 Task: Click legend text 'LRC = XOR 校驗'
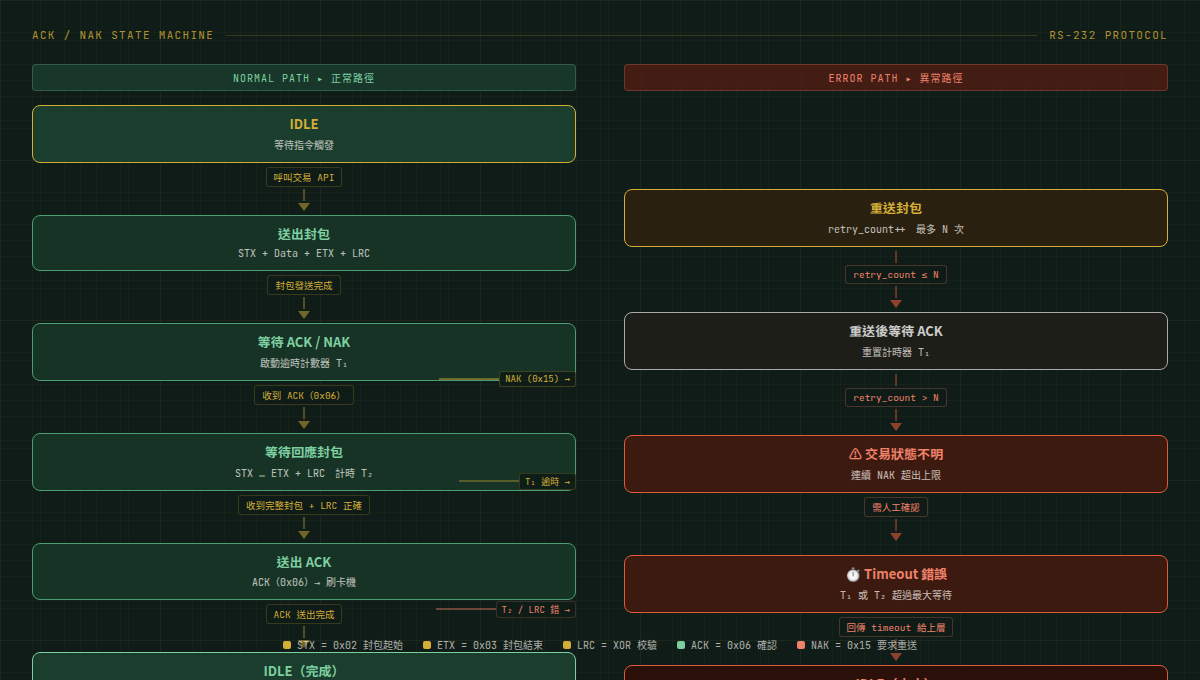[x=617, y=645]
